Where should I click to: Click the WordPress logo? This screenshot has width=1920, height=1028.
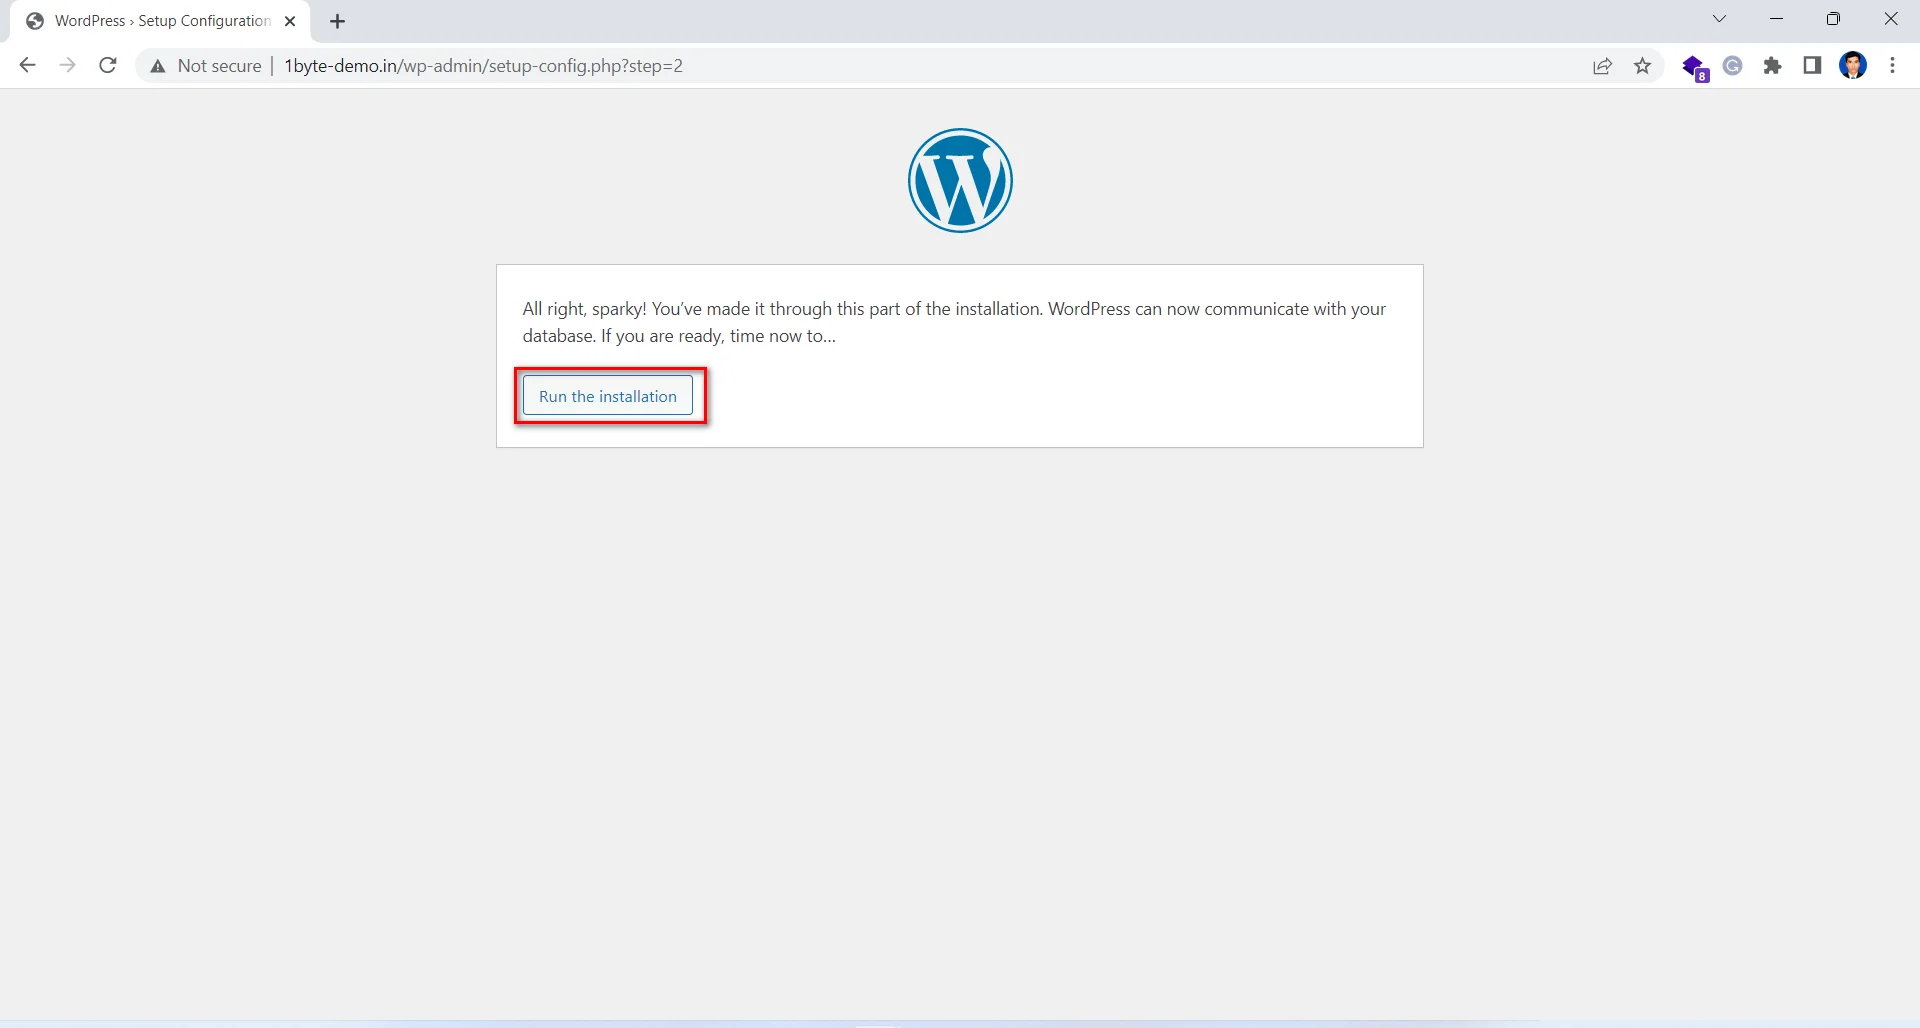[x=959, y=181]
